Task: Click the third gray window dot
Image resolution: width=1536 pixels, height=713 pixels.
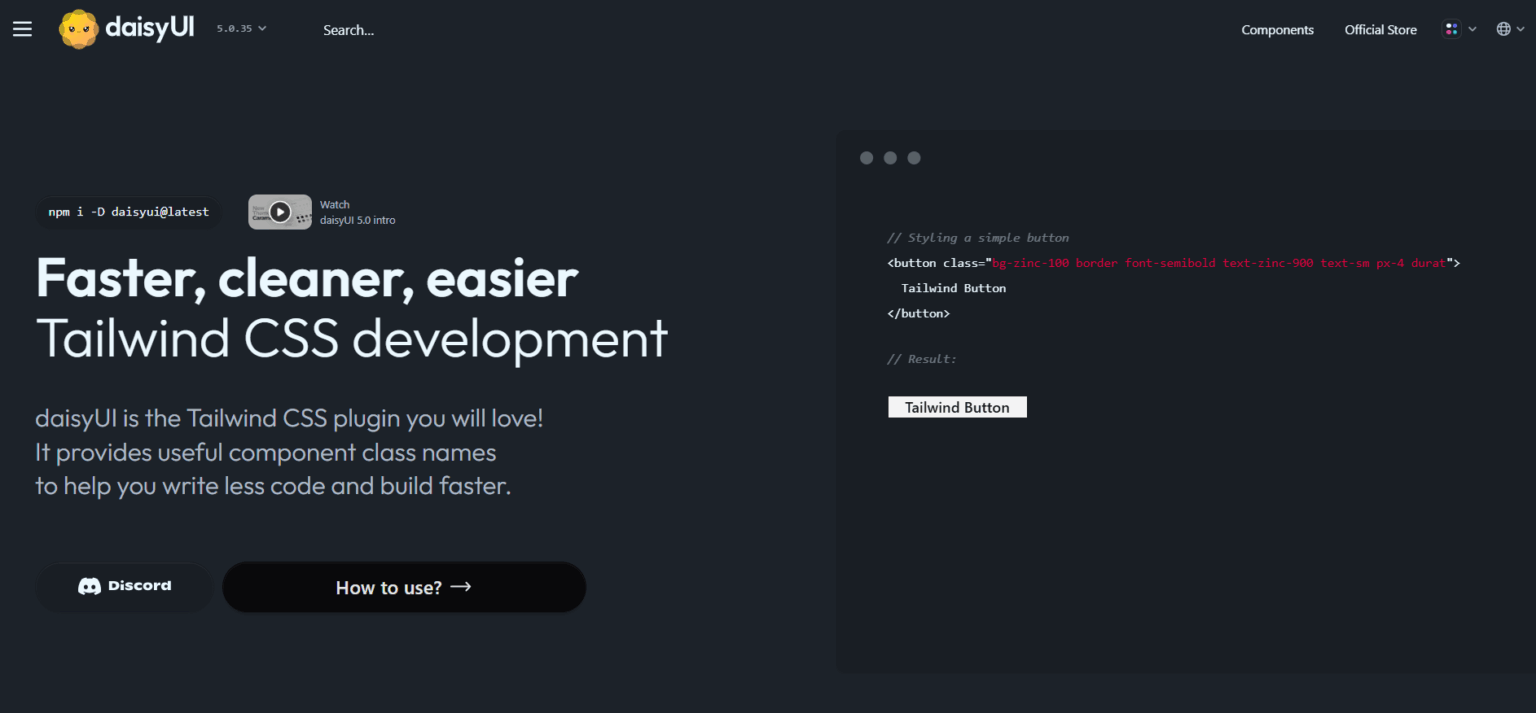Action: (x=914, y=158)
